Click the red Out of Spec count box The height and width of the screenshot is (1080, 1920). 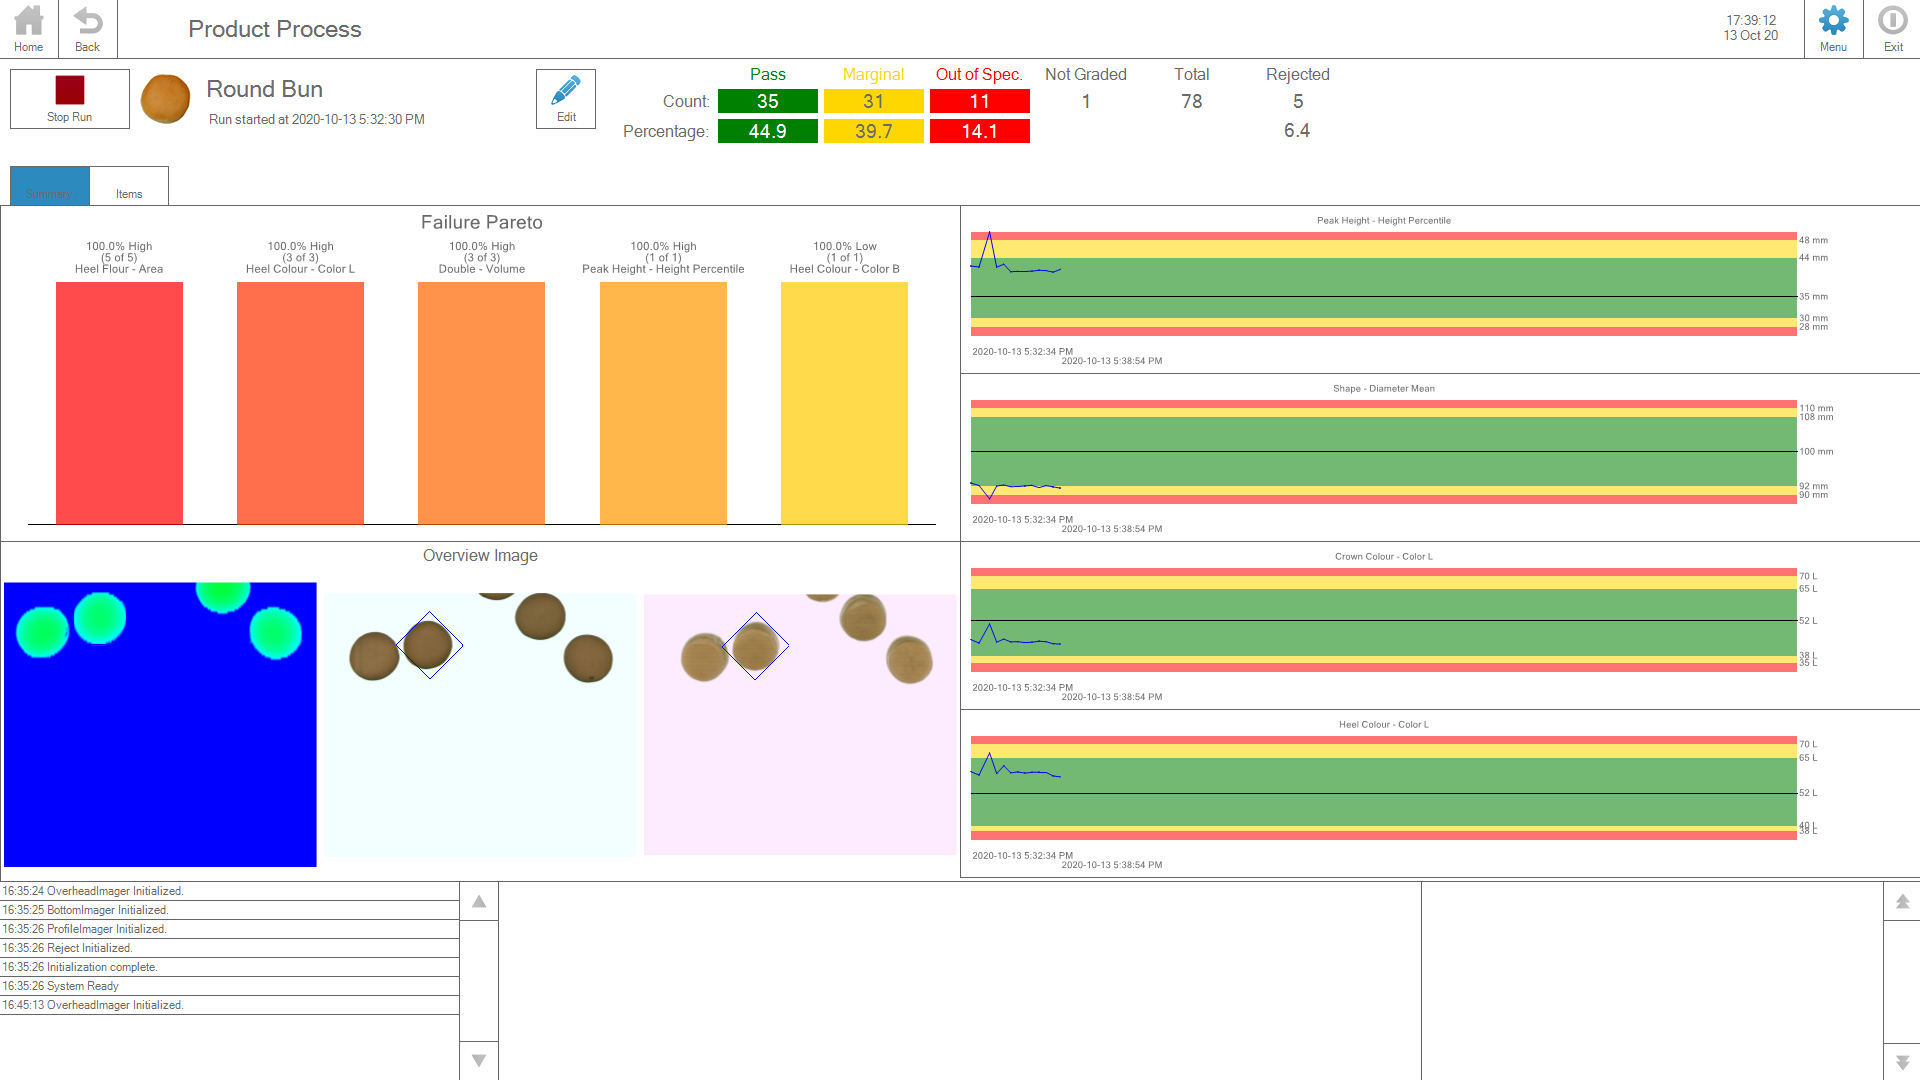tap(979, 102)
